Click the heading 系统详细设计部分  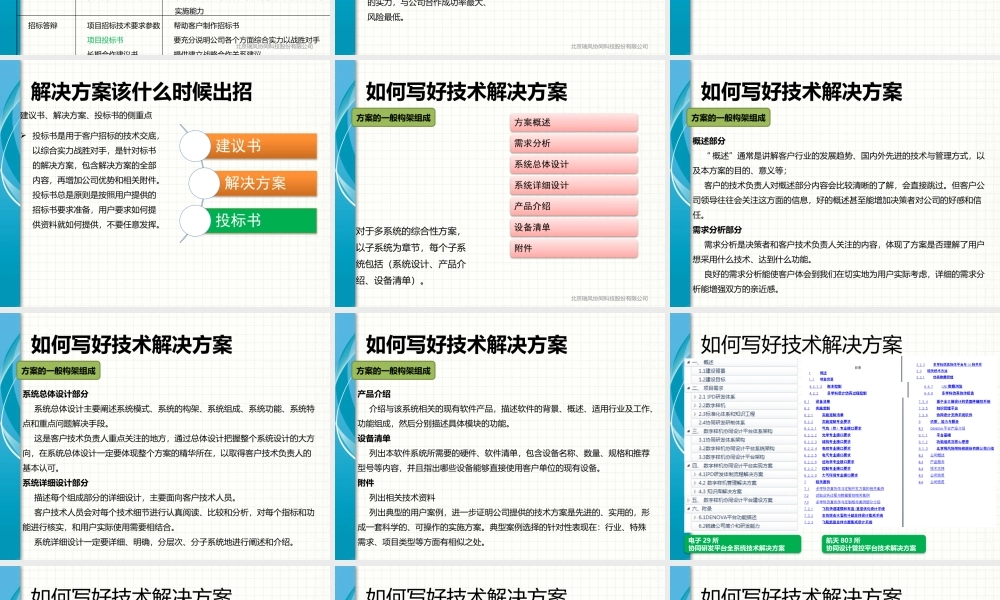(x=55, y=483)
